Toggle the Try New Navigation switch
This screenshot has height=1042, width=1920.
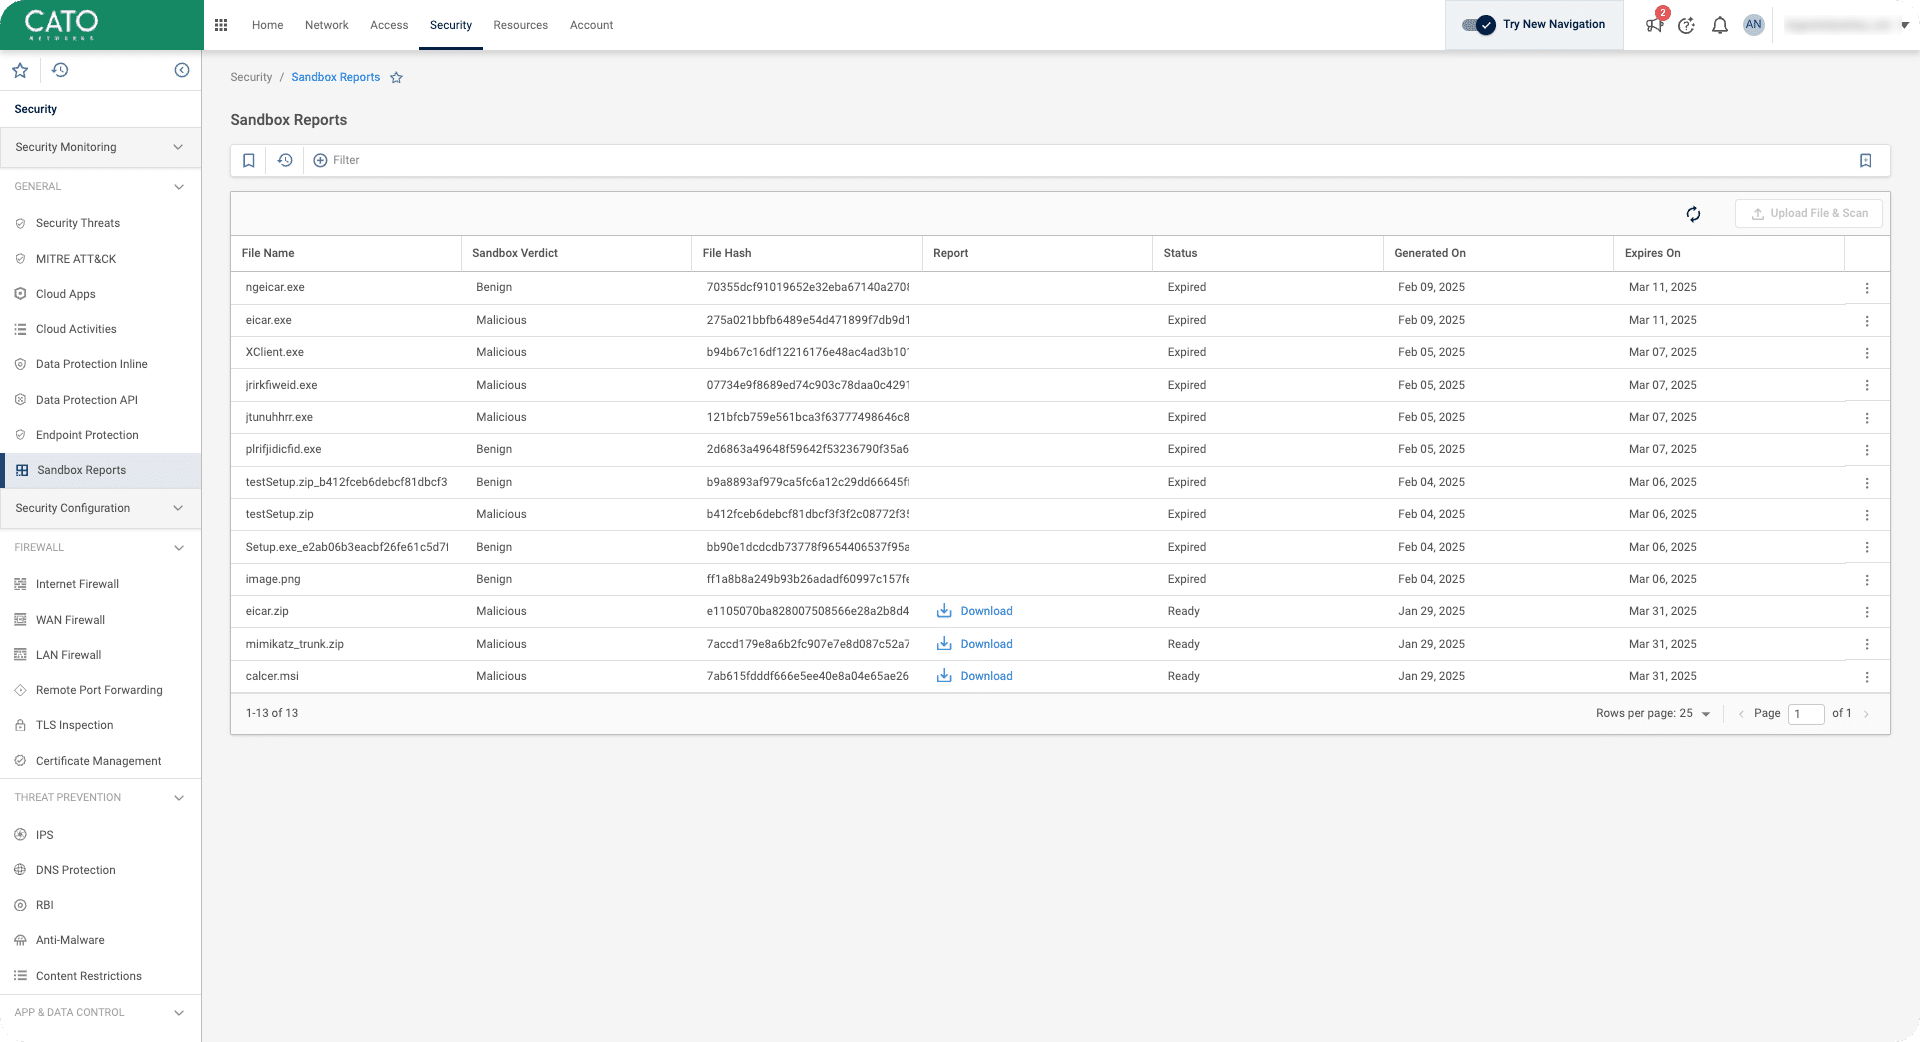pos(1479,25)
